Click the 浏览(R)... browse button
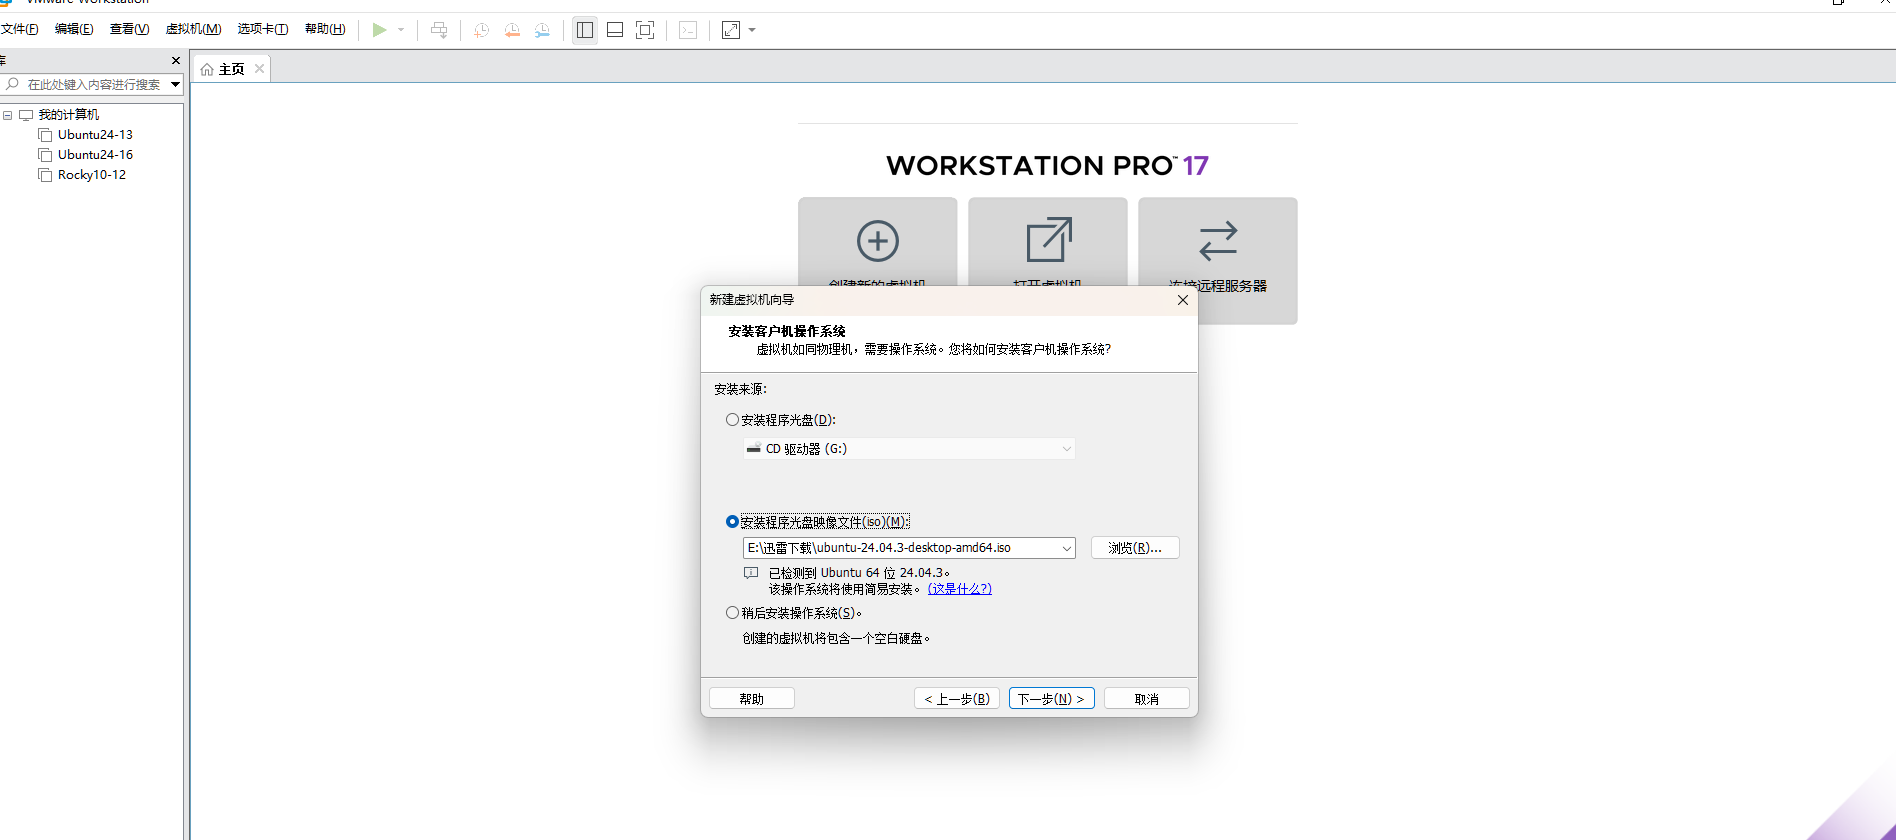Viewport: 1896px width, 840px height. (x=1135, y=548)
